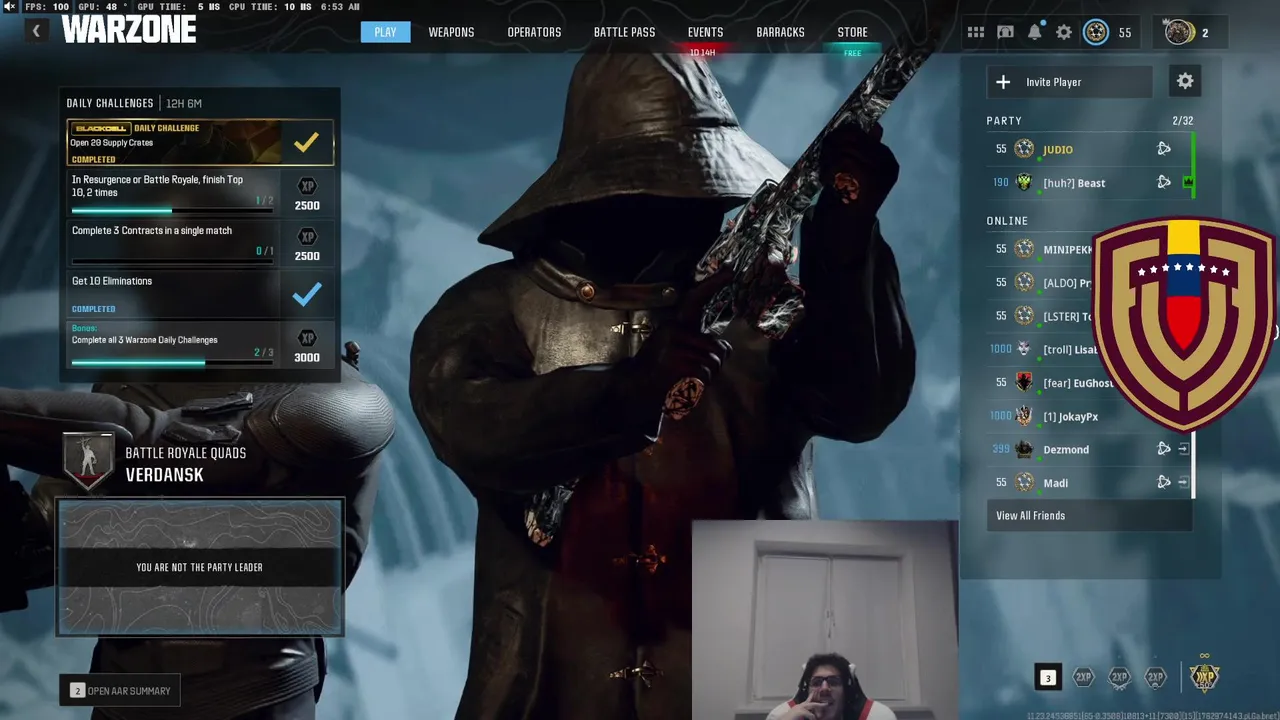Open the BATTLE PASS tab
Image resolution: width=1280 pixels, height=720 pixels.
click(x=624, y=32)
